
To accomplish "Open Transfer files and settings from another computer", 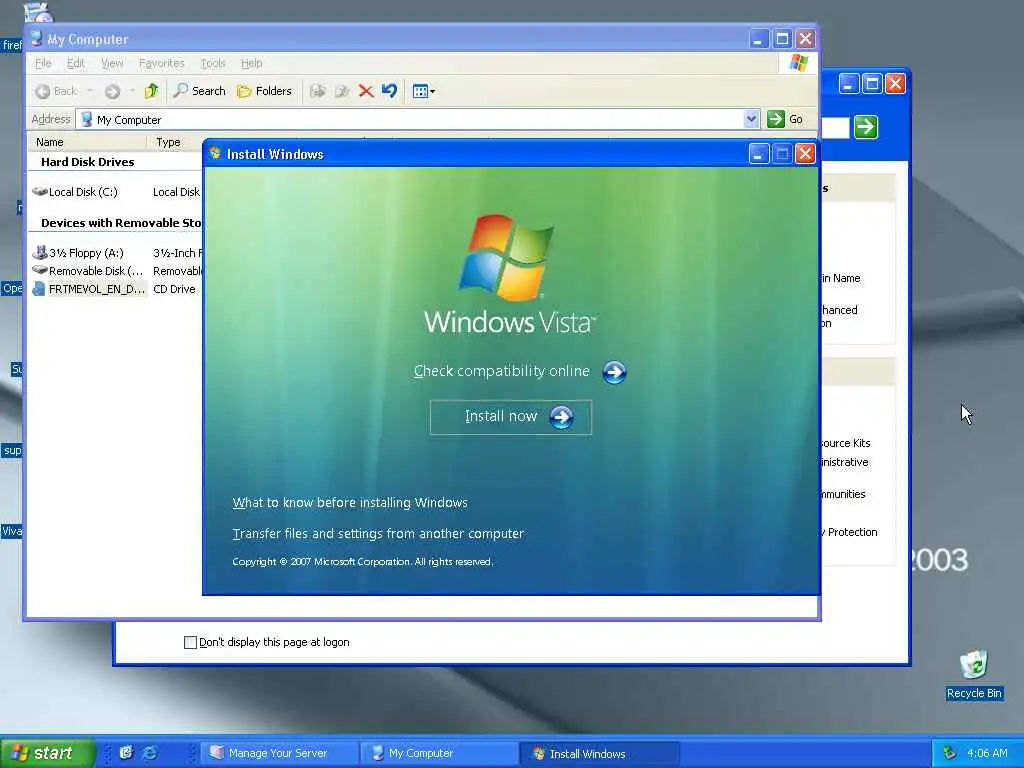I will (x=378, y=534).
